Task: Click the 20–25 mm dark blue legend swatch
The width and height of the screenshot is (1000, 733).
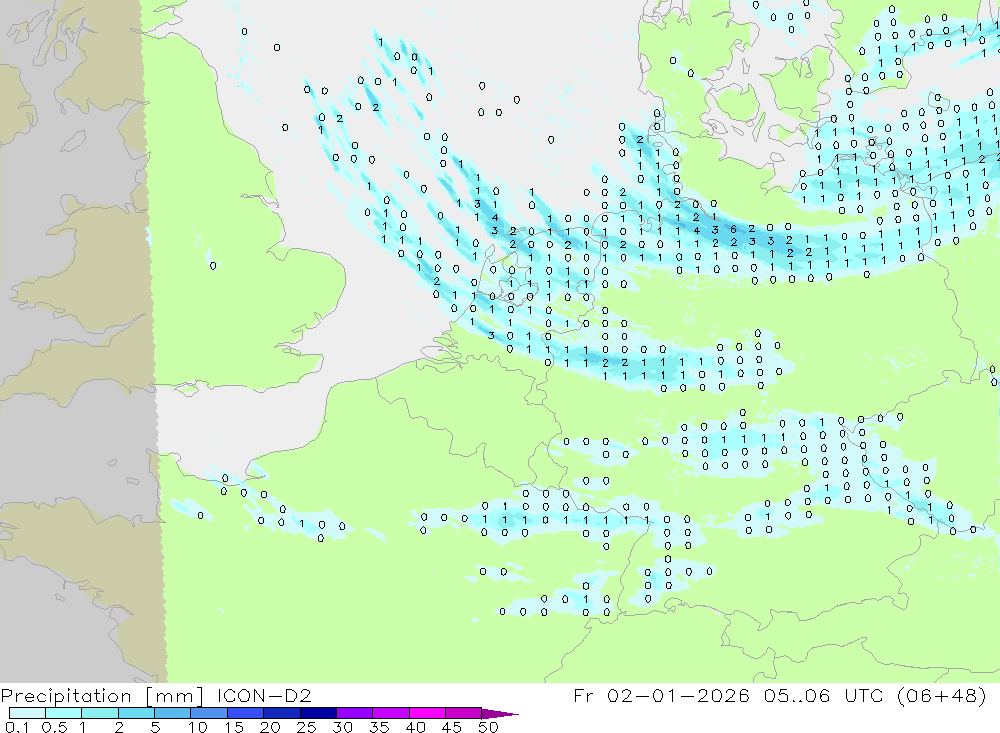Action: [x=281, y=713]
